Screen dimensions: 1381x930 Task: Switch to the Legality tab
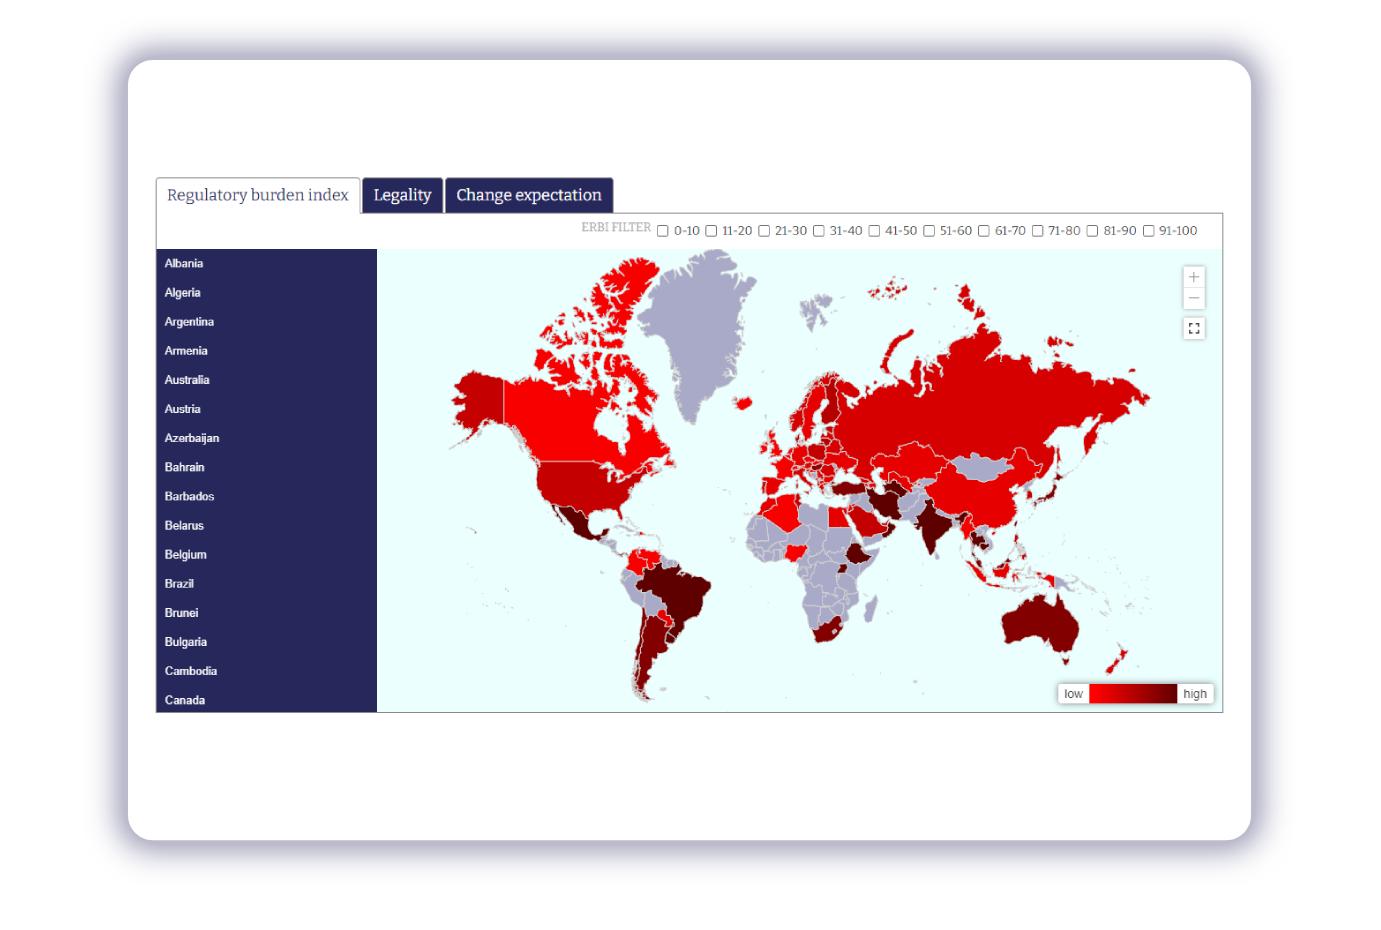pyautogui.click(x=402, y=195)
